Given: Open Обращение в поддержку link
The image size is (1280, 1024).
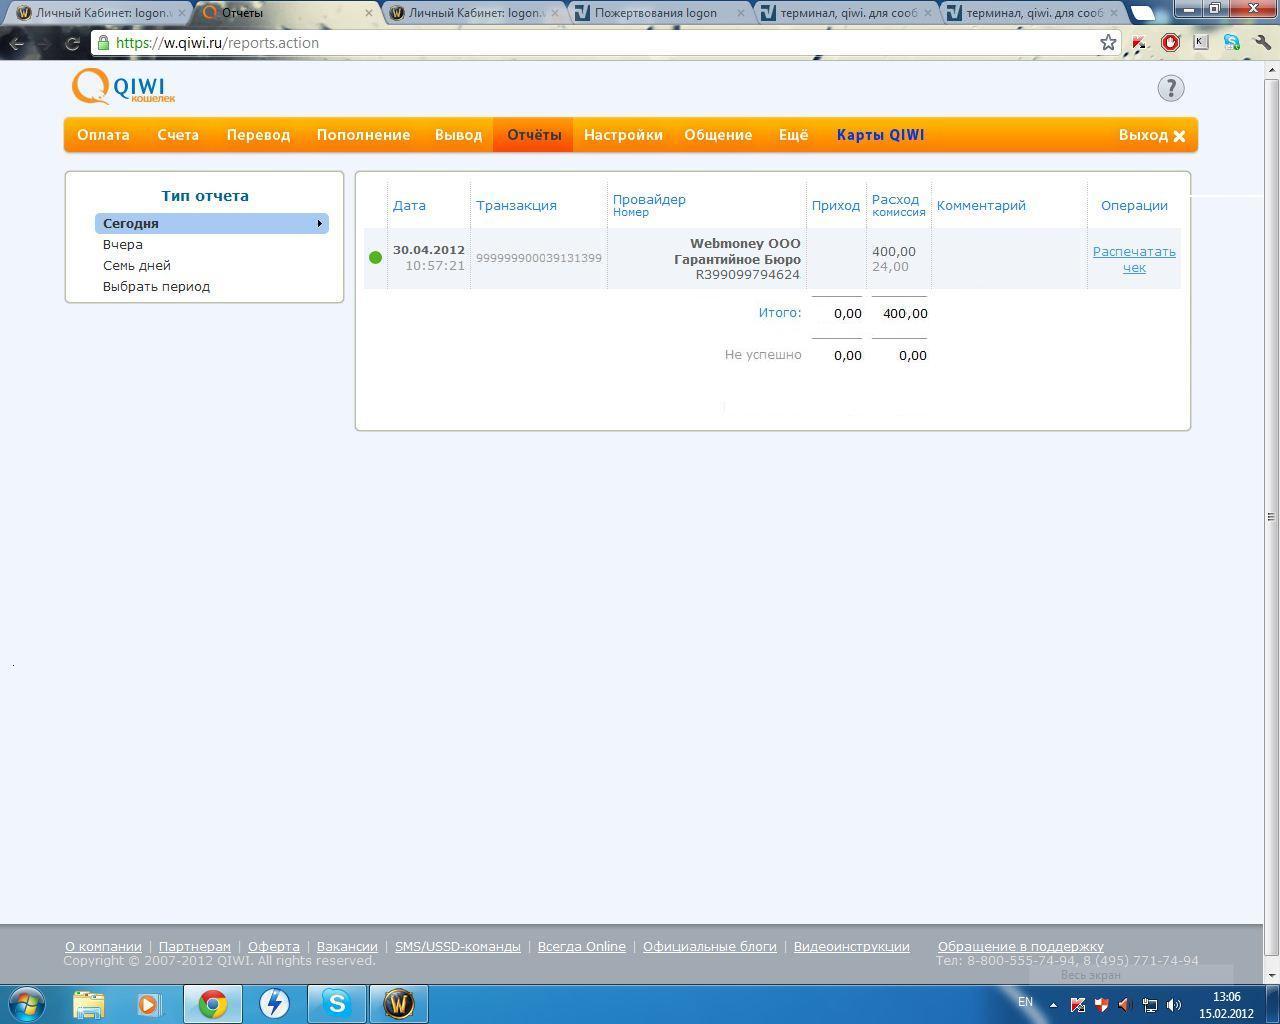Looking at the screenshot, I should coord(1020,946).
